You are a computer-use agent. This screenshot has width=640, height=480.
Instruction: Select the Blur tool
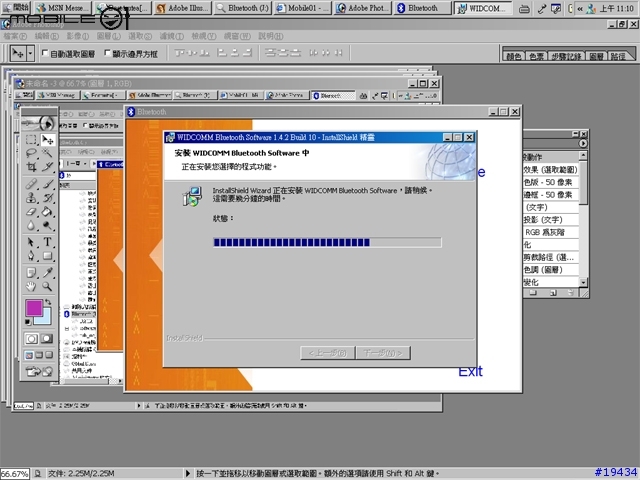(31, 225)
